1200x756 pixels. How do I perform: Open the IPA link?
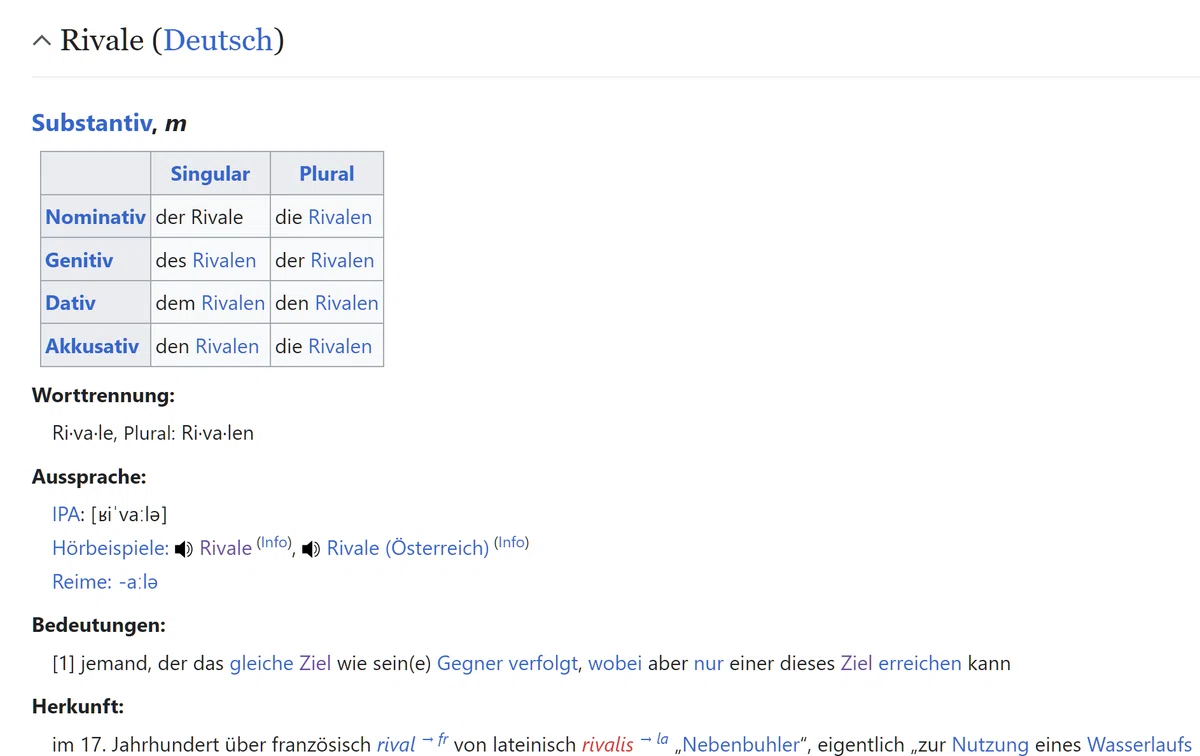coord(66,514)
